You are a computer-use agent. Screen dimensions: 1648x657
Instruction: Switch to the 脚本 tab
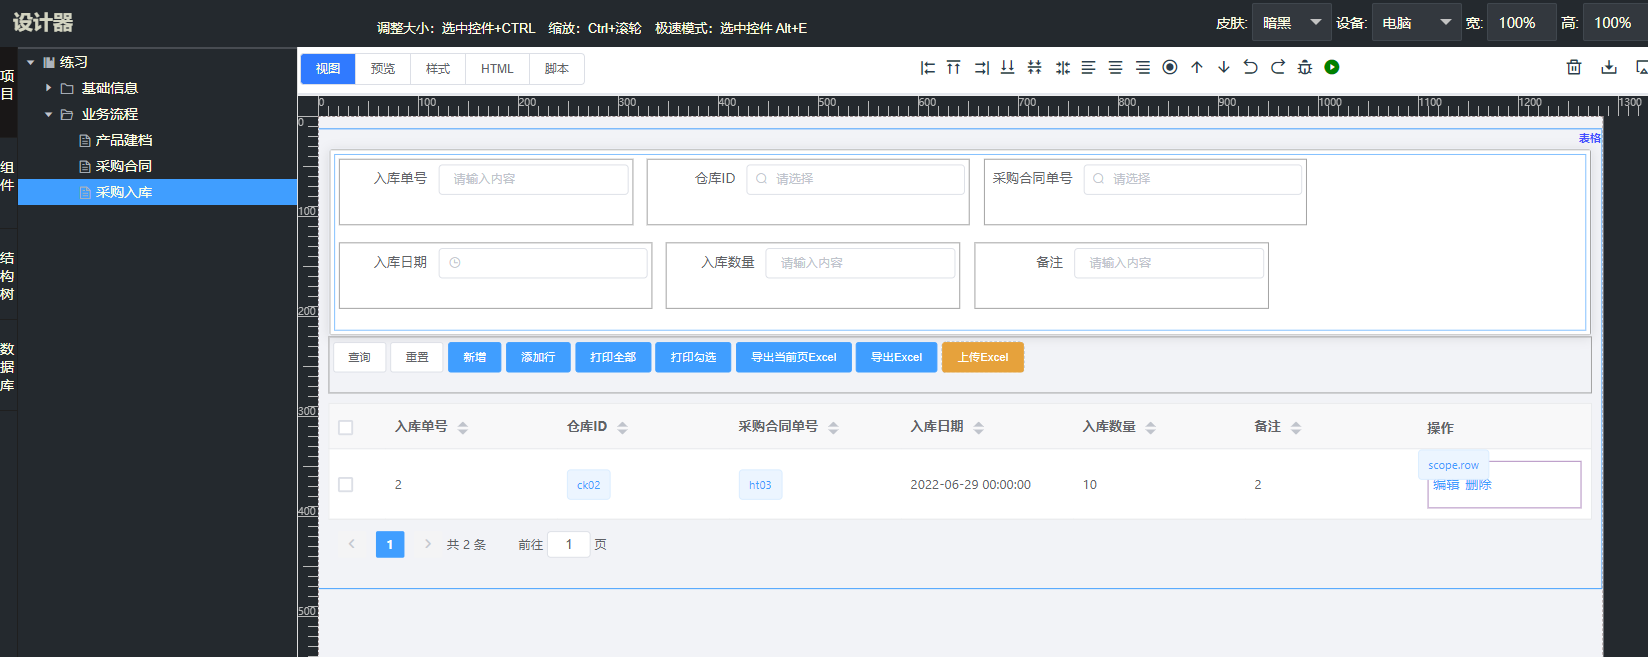pyautogui.click(x=557, y=69)
